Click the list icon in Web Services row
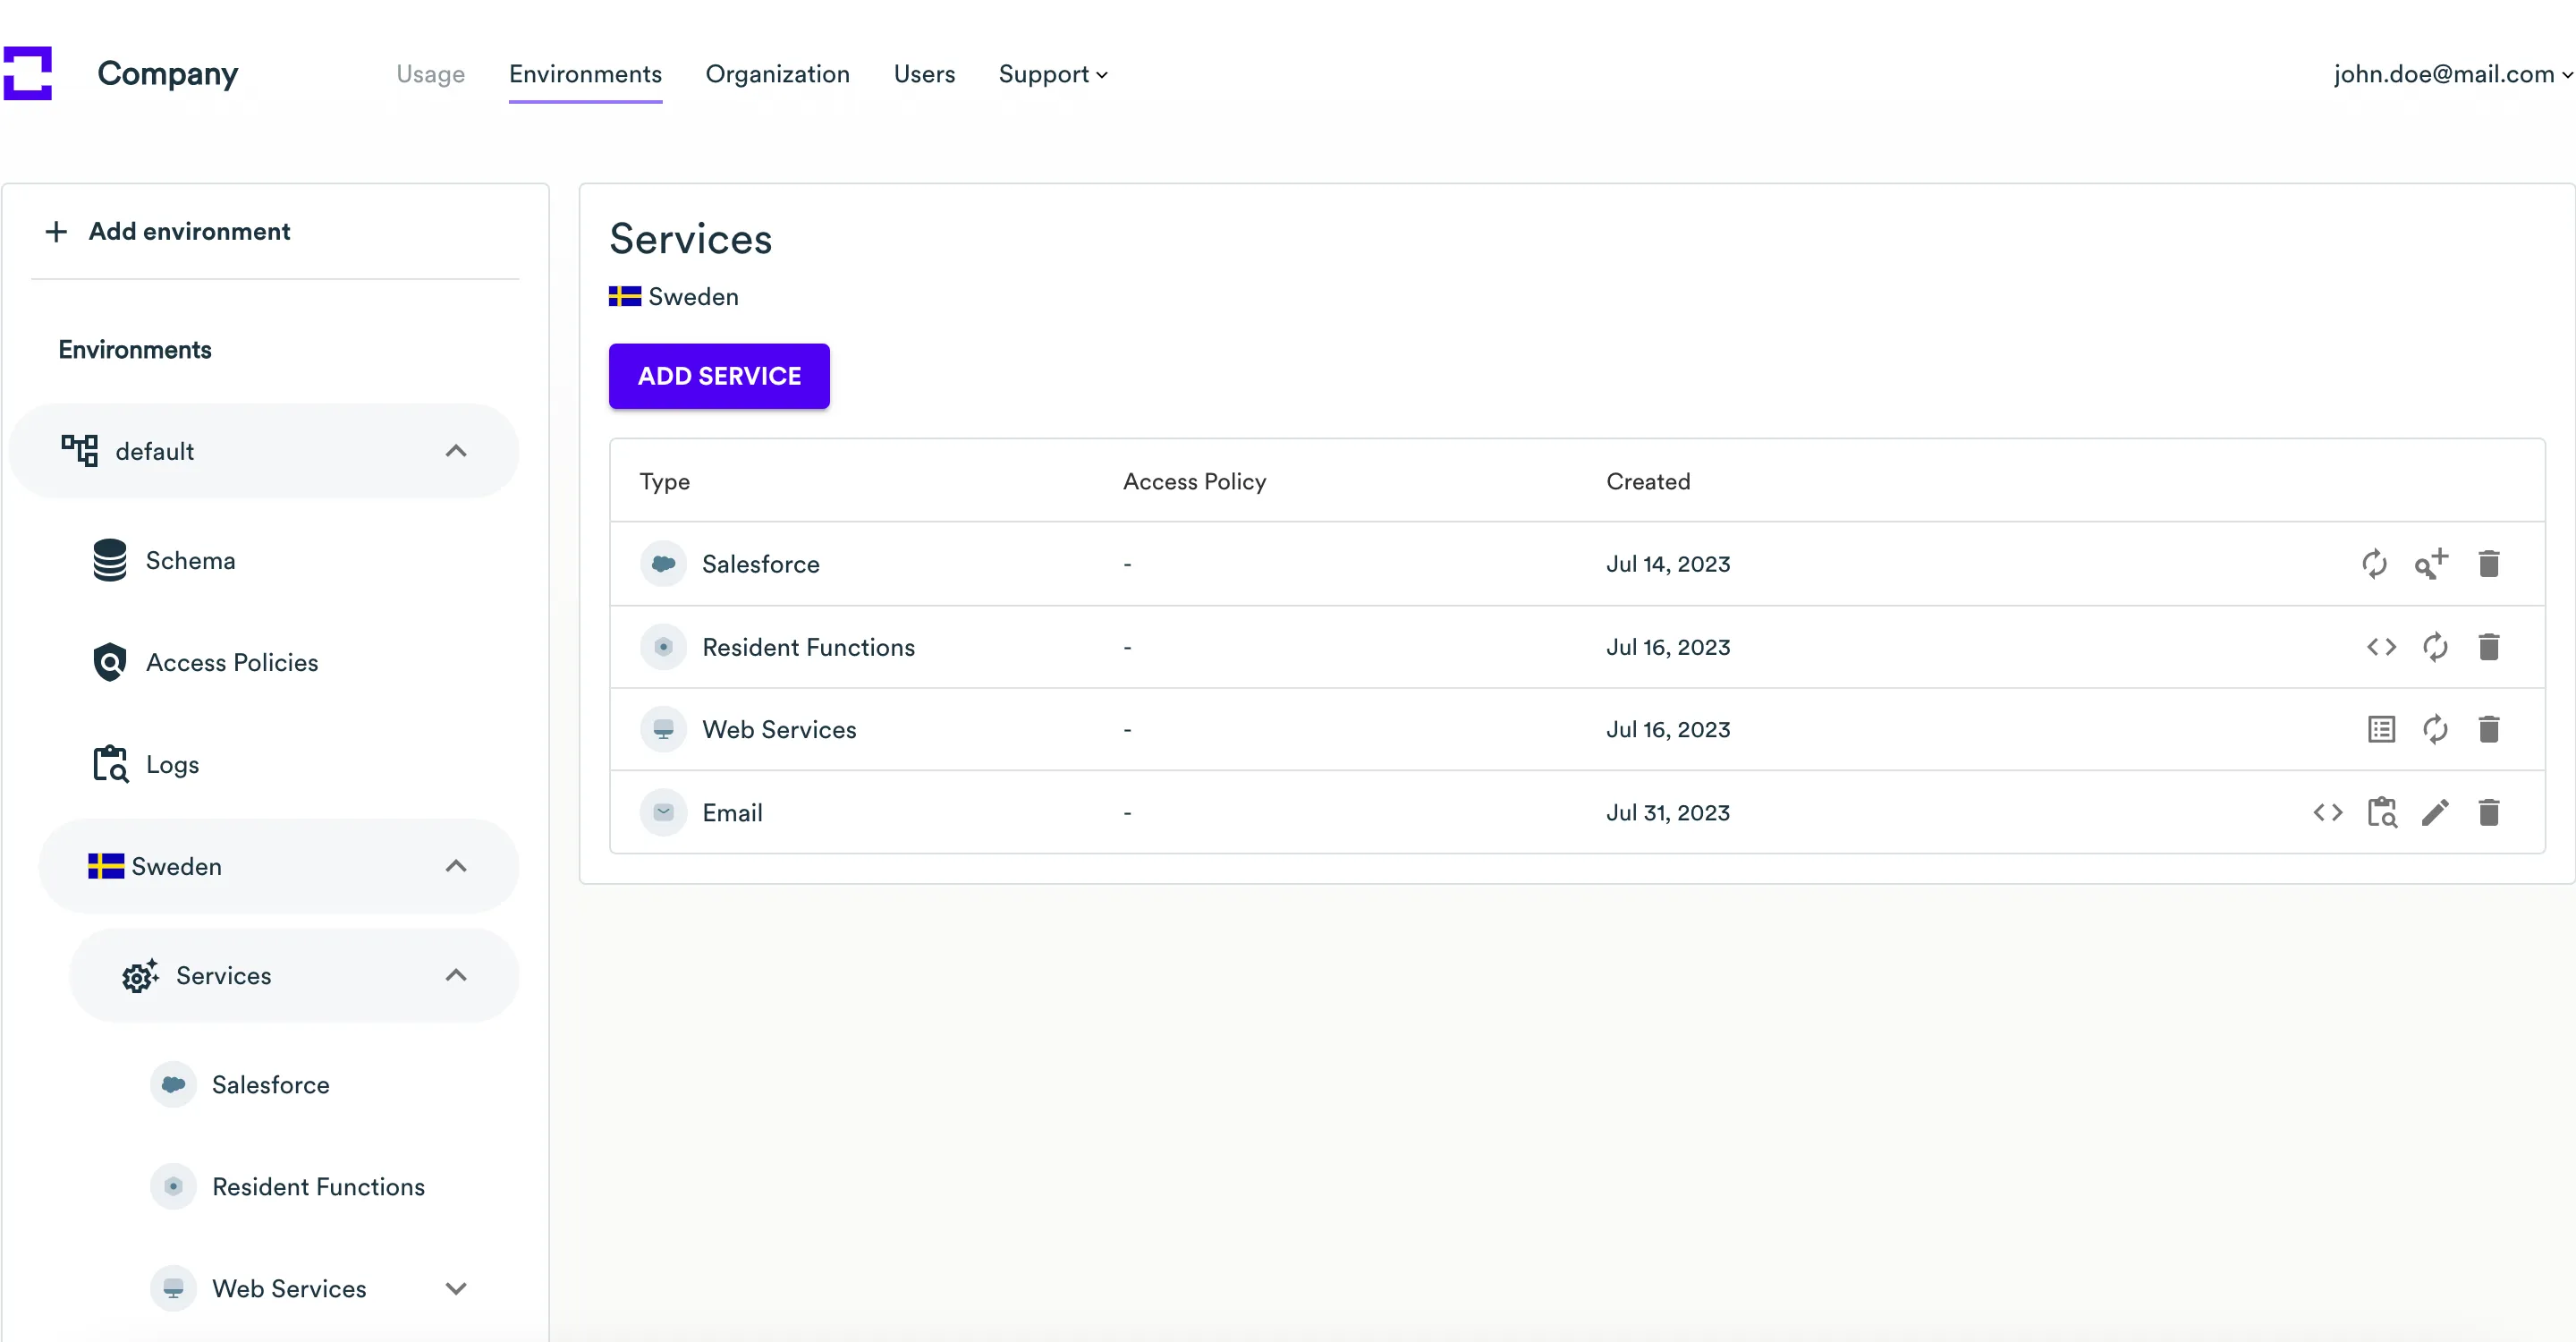Viewport: 2576px width, 1342px height. [x=2381, y=730]
